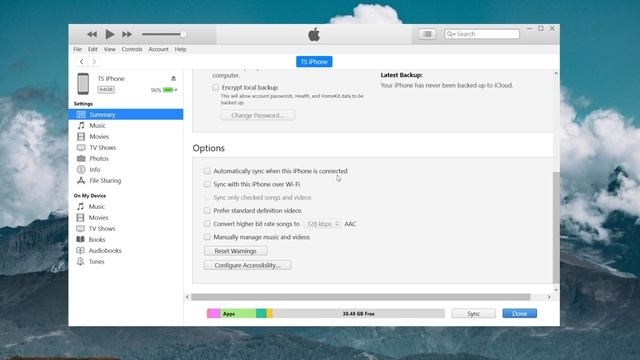Click the green Apps storage segment

tap(238, 313)
